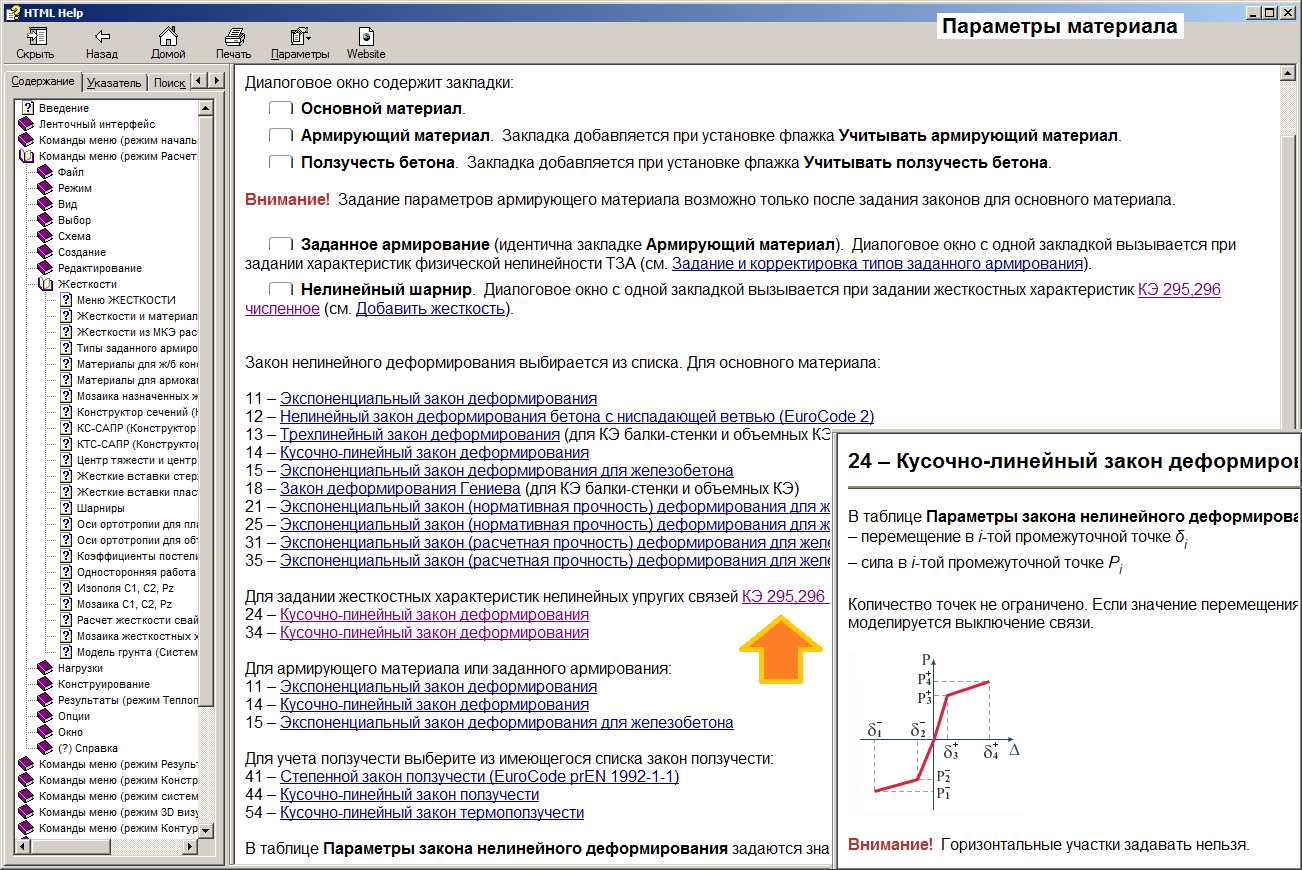This screenshot has height=870, width=1302.
Task: Follow the Закон деформирования Гениева link
Action: (400, 488)
